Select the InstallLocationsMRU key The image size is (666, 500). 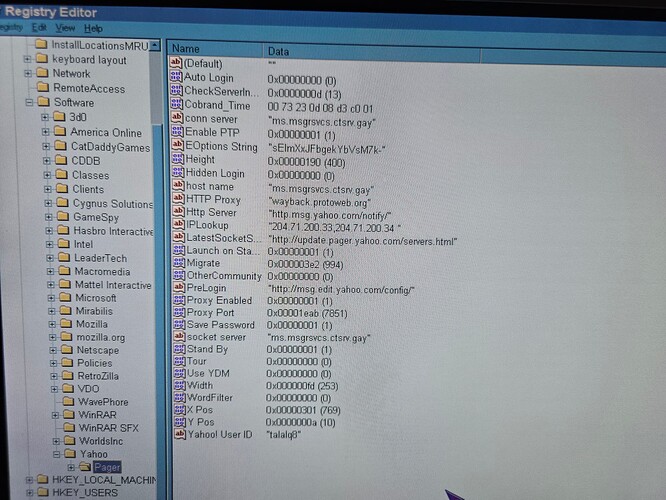tap(100, 45)
